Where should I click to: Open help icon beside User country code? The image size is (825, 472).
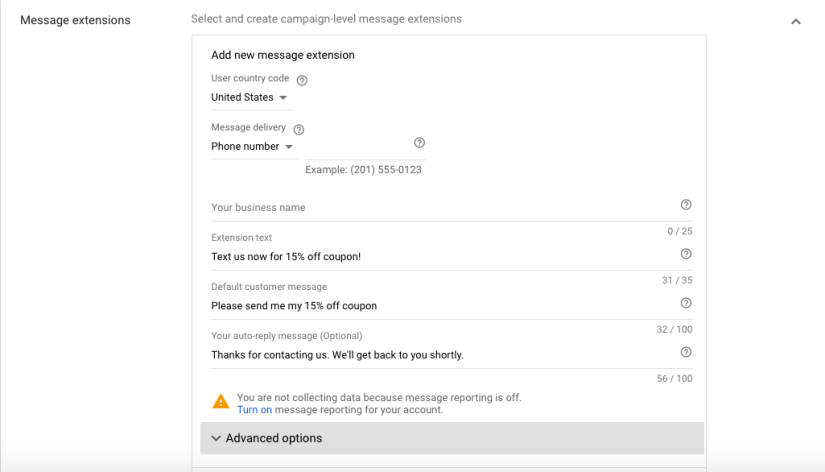click(302, 80)
